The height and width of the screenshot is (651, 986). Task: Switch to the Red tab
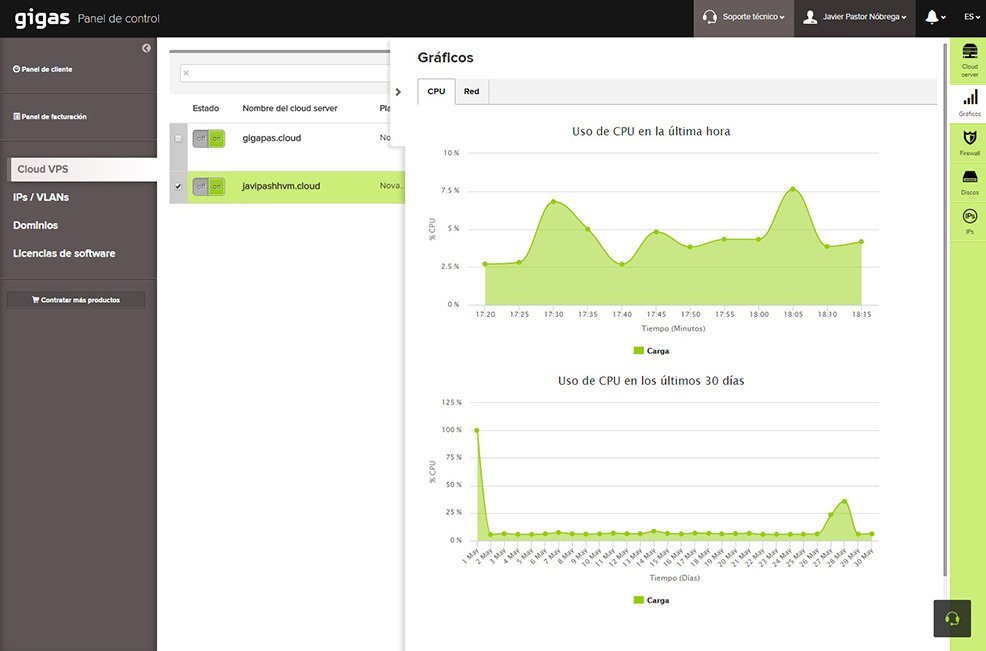(x=471, y=91)
